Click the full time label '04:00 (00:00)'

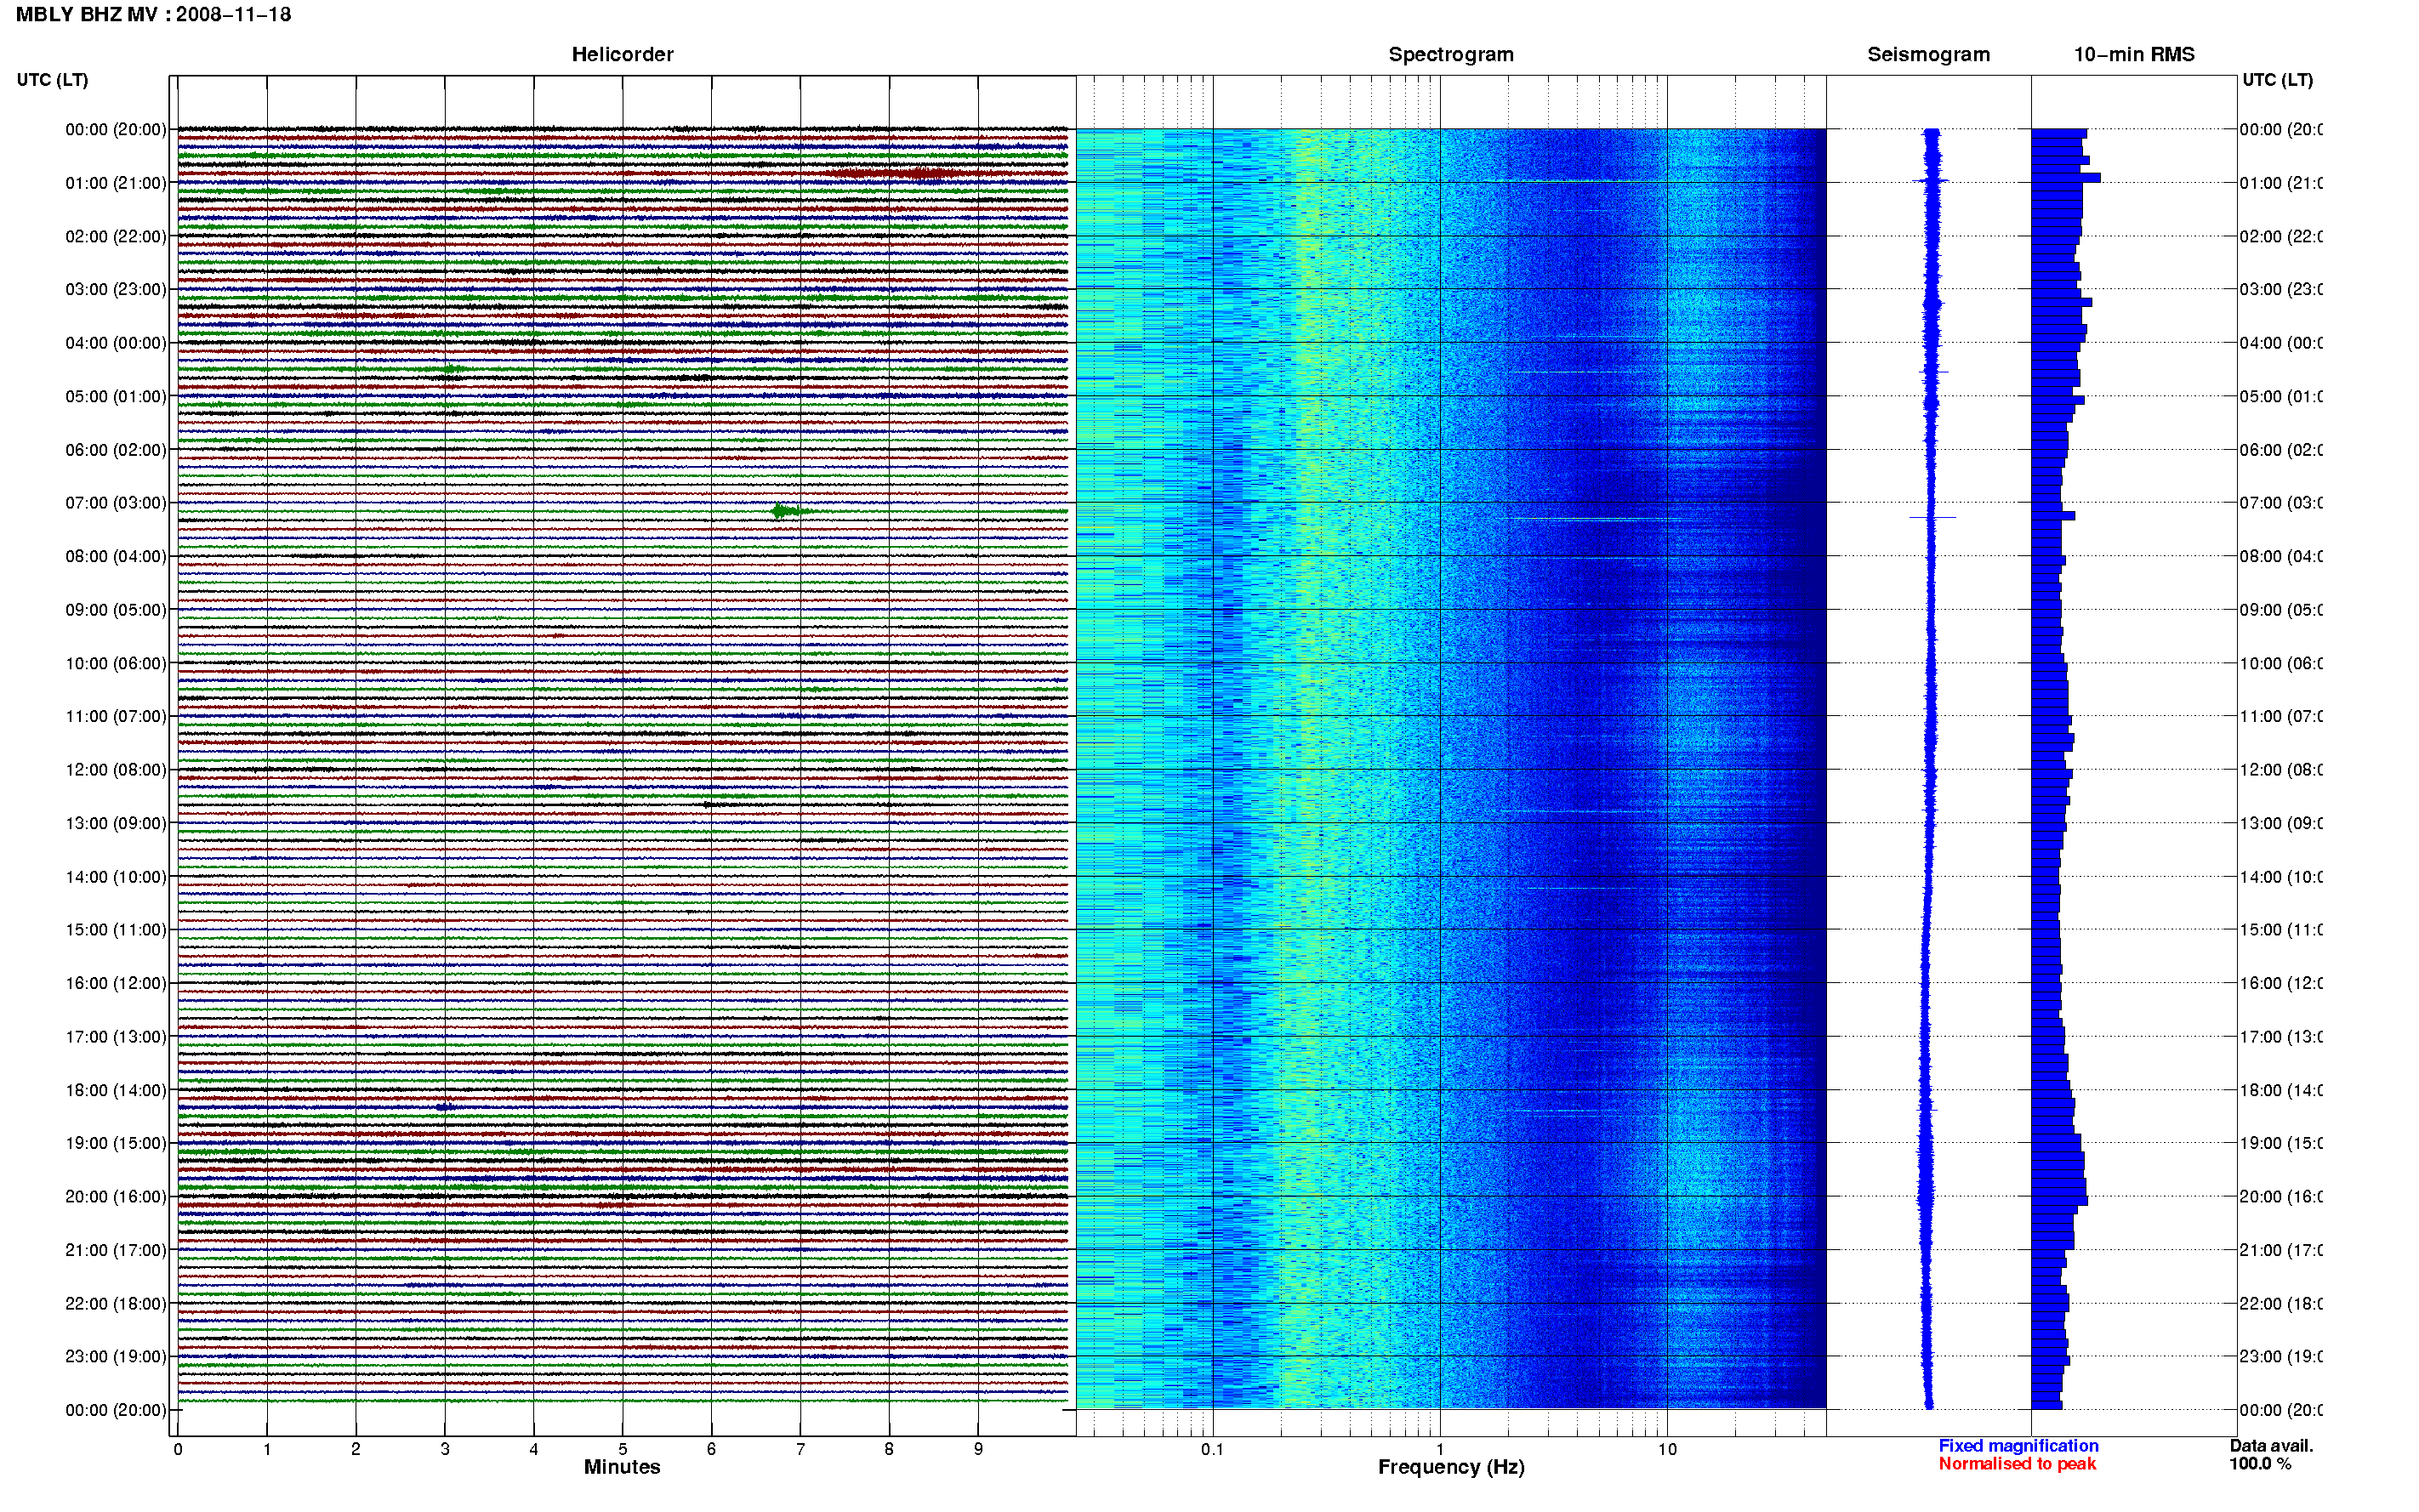pos(116,343)
